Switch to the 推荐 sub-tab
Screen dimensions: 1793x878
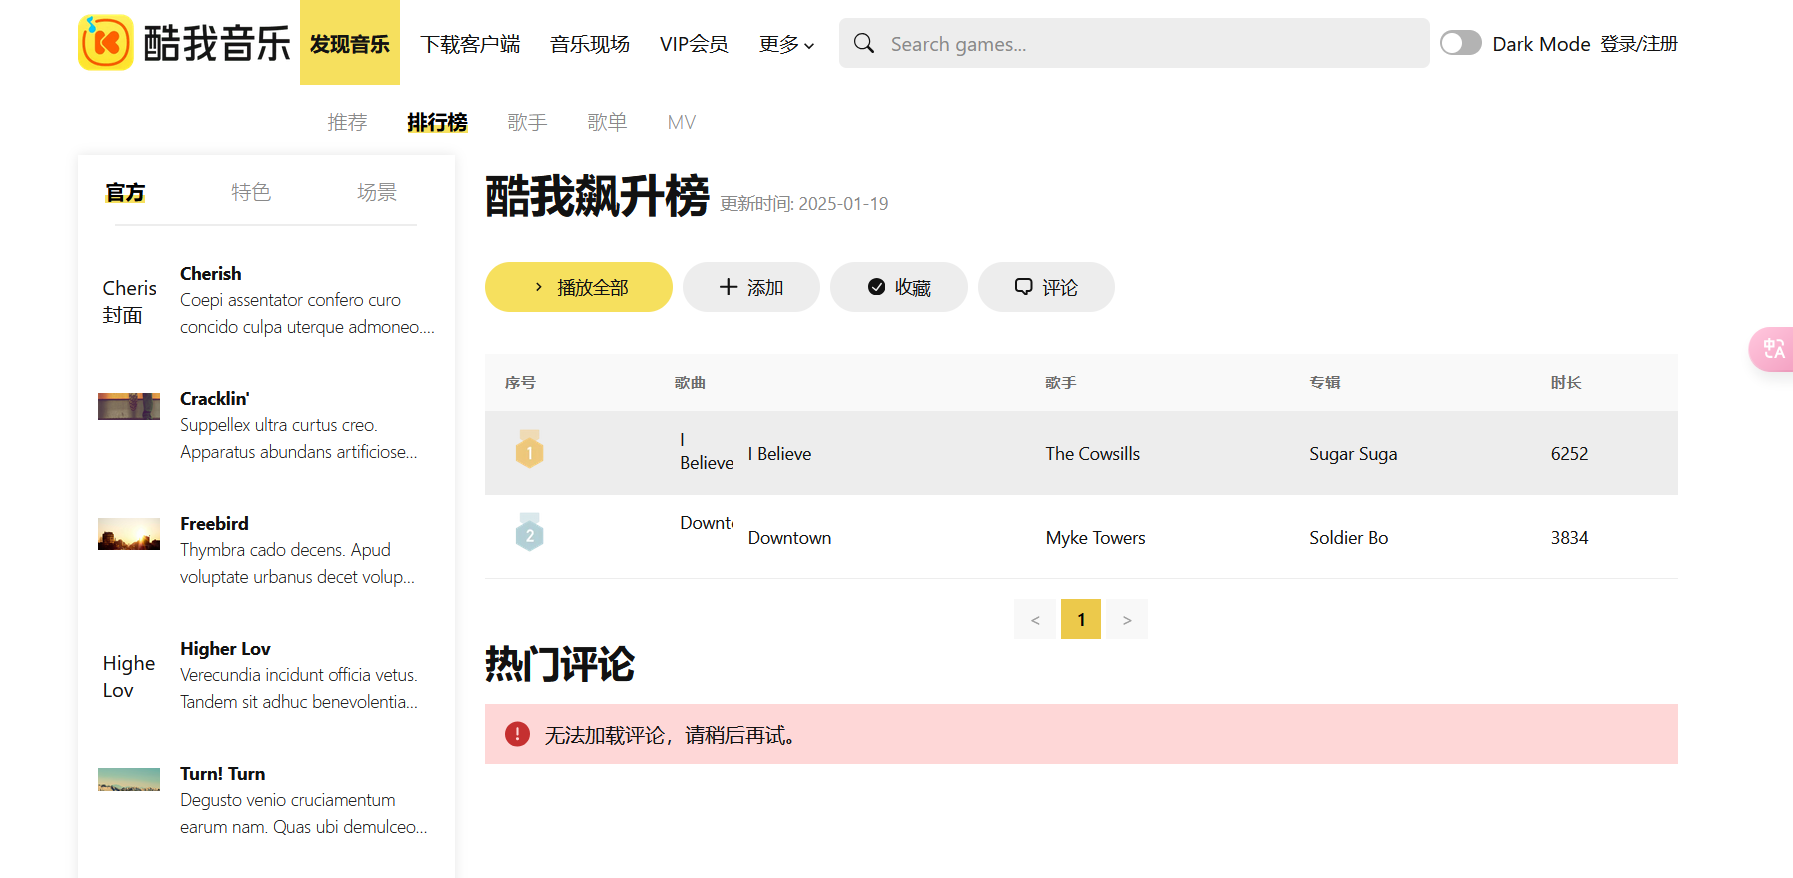347,122
